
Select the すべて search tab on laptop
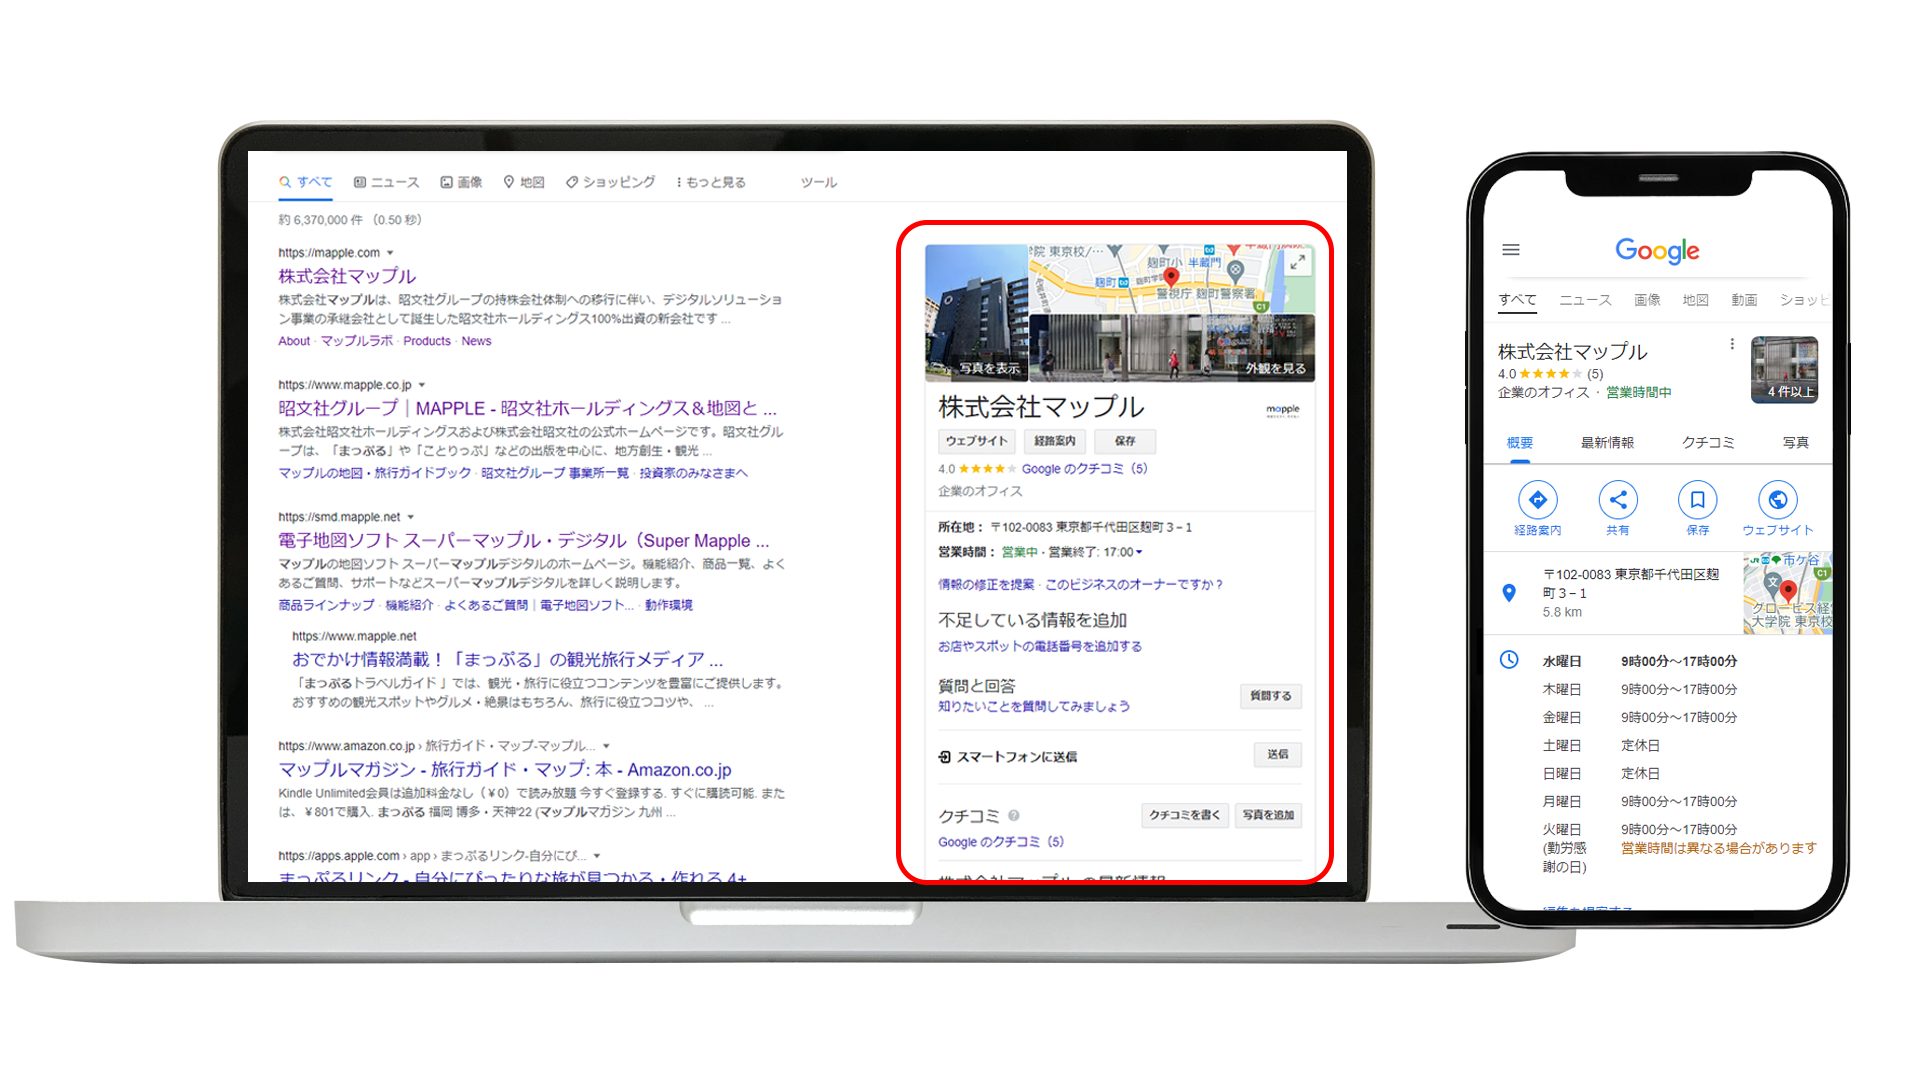tap(306, 182)
